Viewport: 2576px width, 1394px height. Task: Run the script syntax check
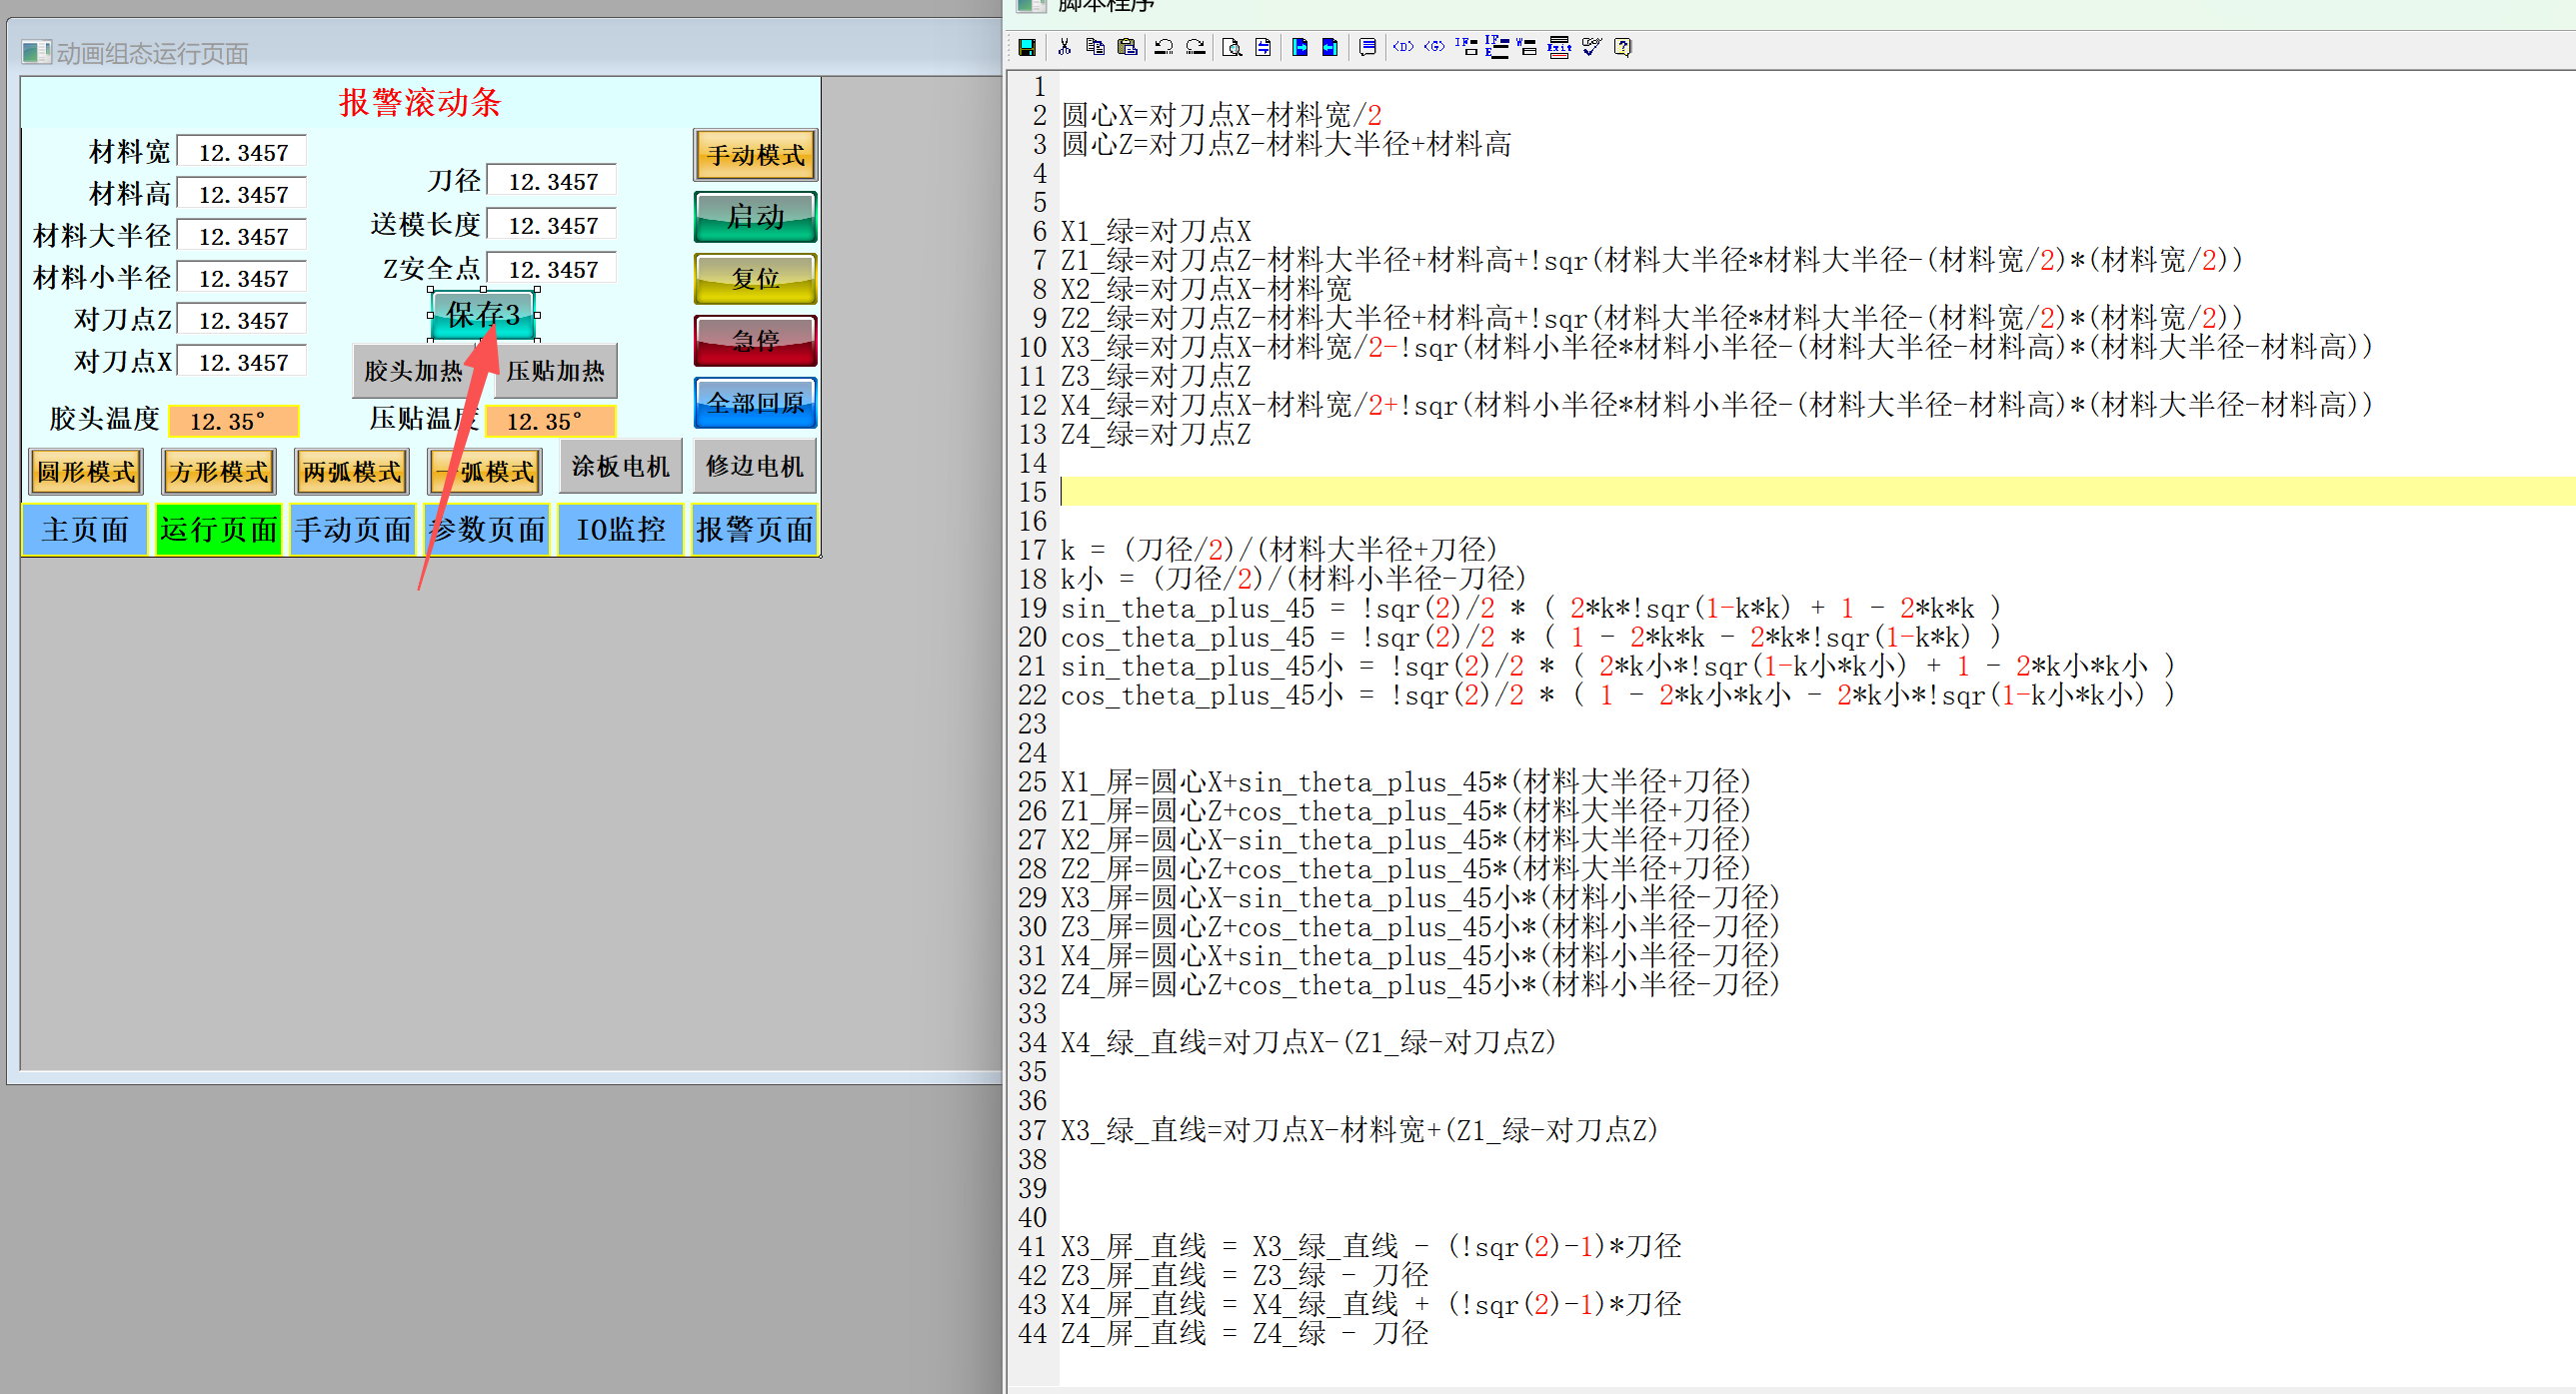coord(1591,47)
